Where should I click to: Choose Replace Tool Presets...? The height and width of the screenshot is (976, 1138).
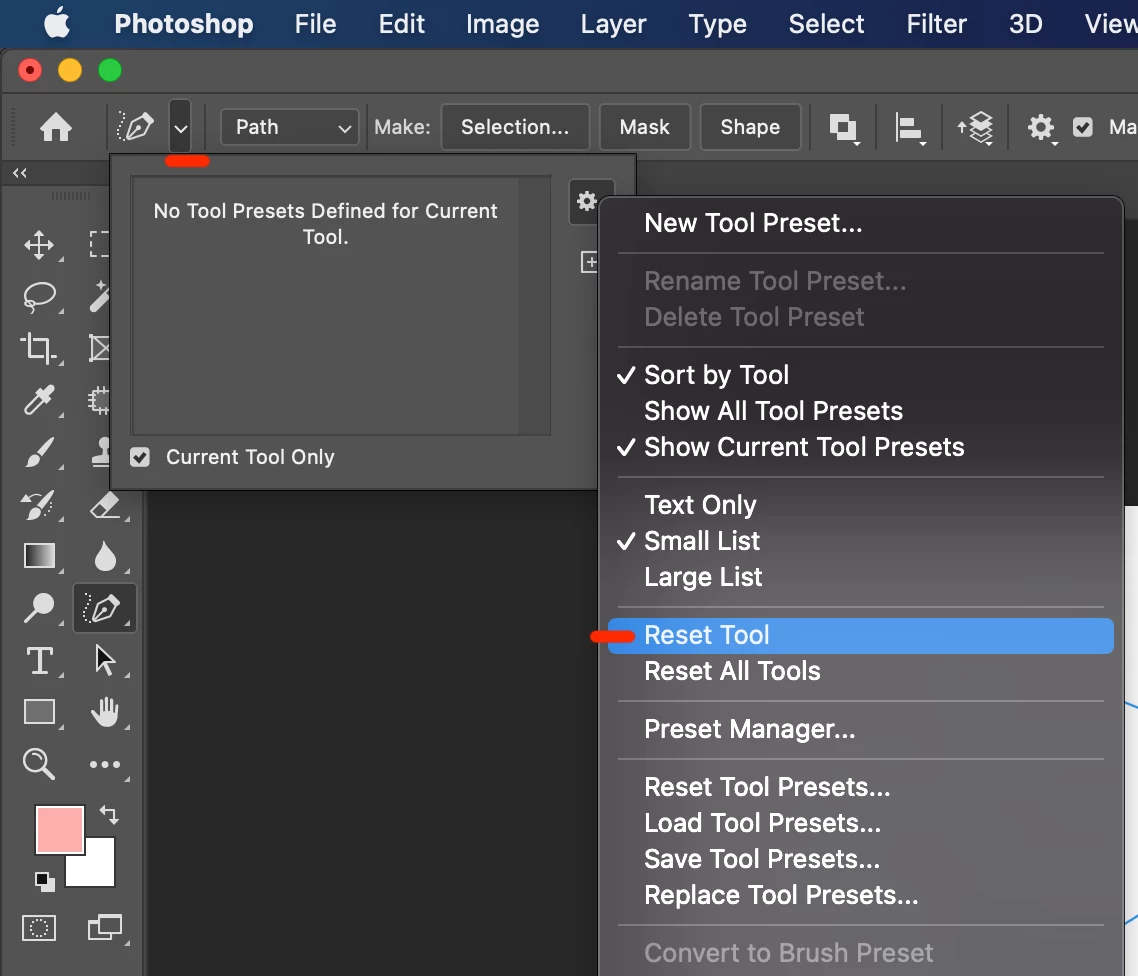[x=860, y=895]
